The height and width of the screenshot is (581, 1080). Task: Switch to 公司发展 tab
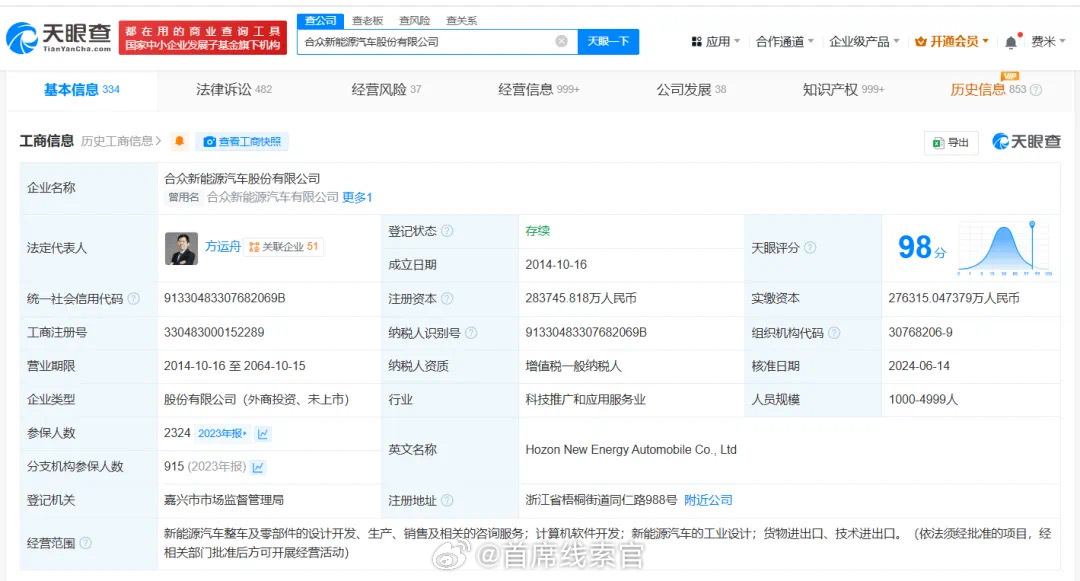pos(692,89)
